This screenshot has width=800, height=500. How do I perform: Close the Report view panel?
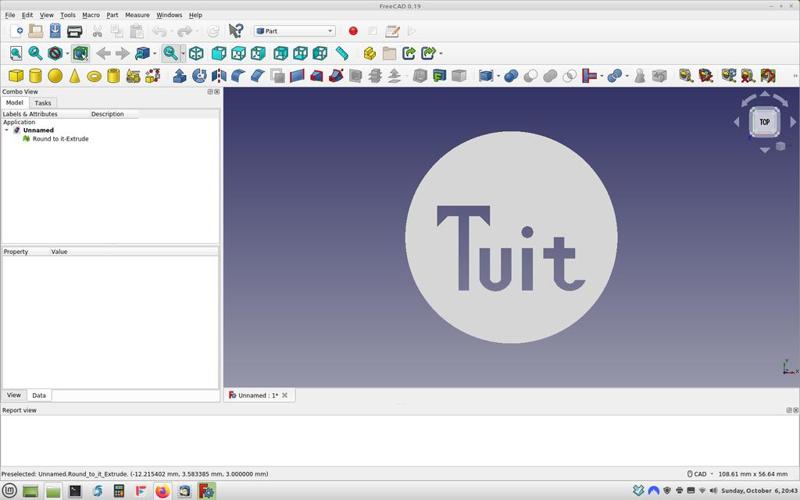coord(795,410)
